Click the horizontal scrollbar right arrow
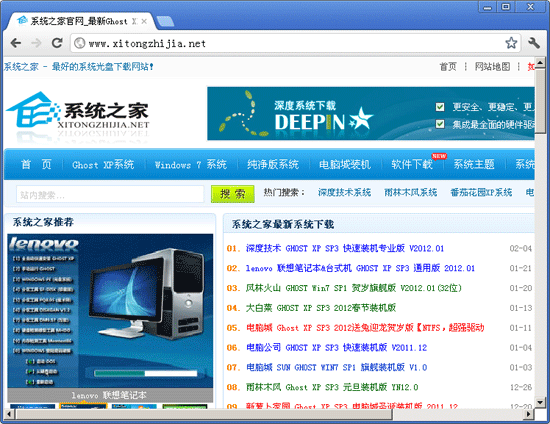Screen dimensions: 550x424 click(529, 414)
